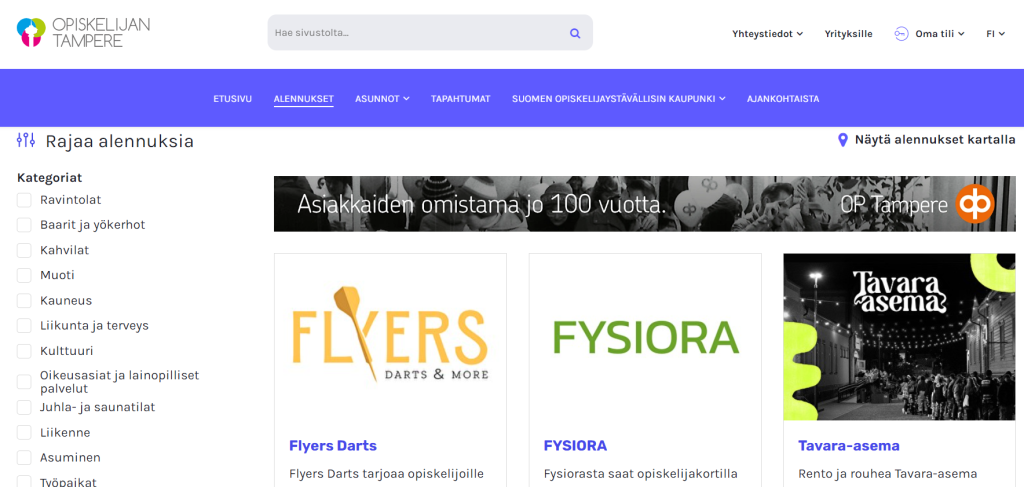The width and height of the screenshot is (1024, 487).
Task: Tick the Ravintolat category checkbox
Action: (24, 200)
